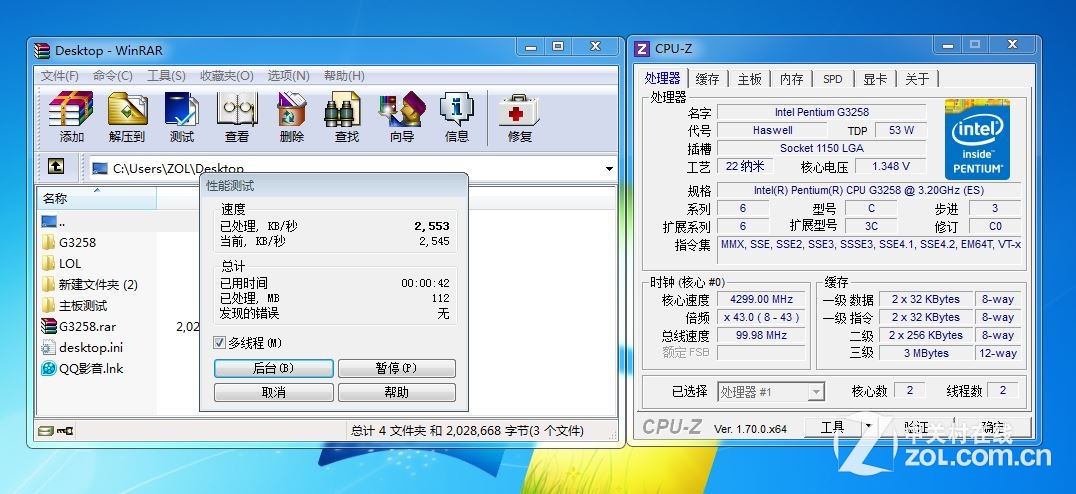Click the LOL folder icon
Screen dimensions: 1076x494
pos(48,263)
